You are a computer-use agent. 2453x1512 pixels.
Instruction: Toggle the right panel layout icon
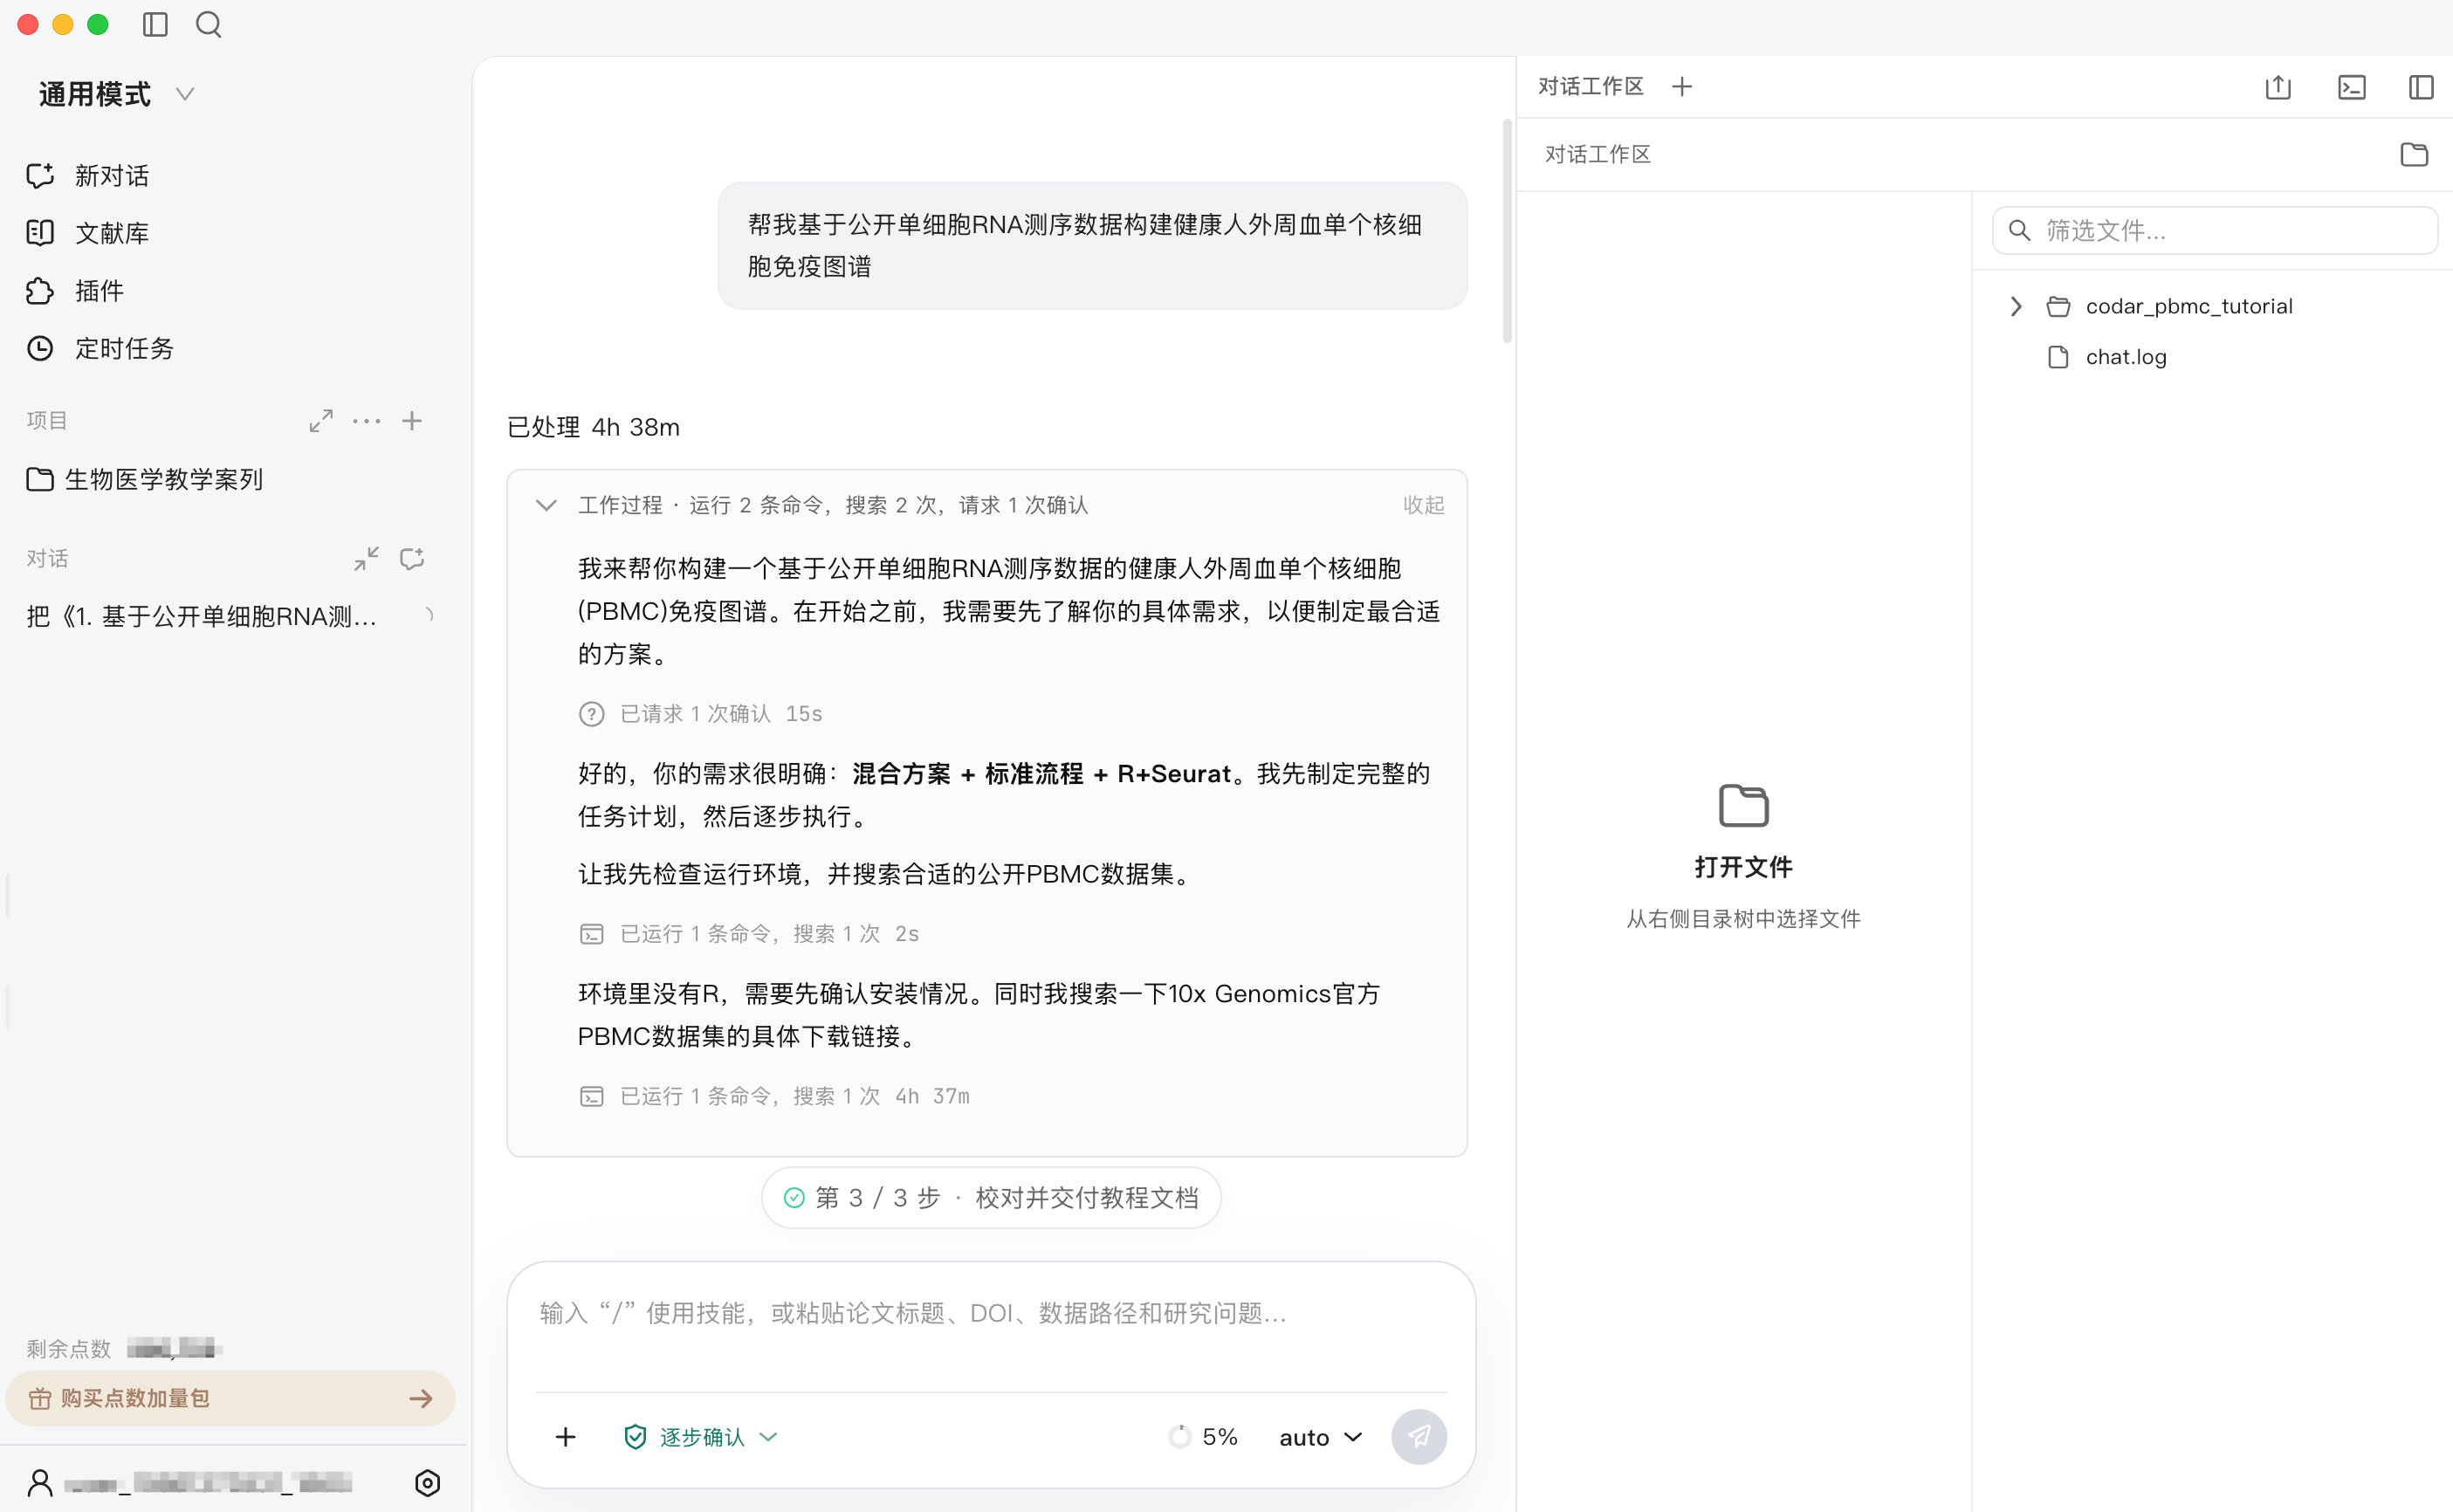click(2421, 87)
